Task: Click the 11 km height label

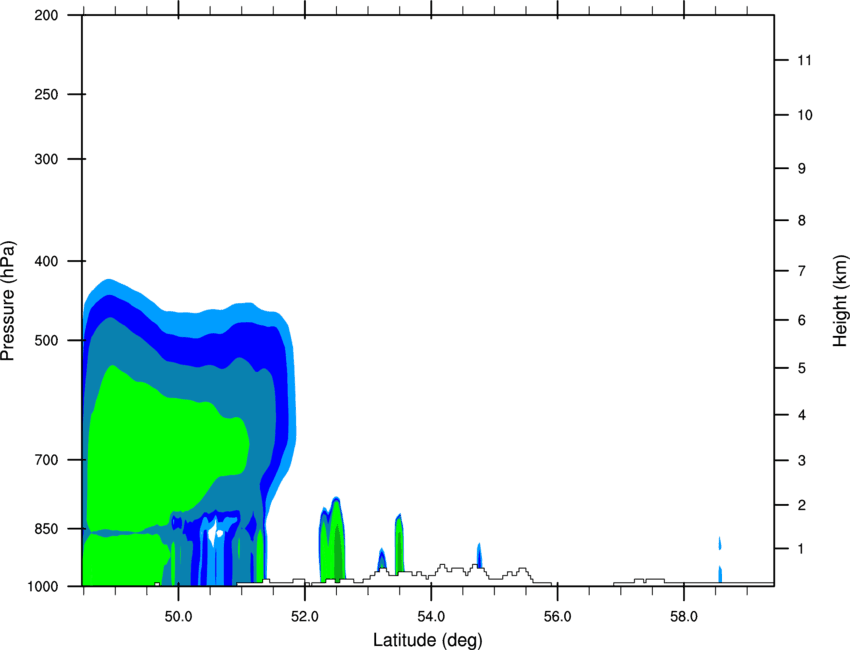Action: click(x=805, y=60)
